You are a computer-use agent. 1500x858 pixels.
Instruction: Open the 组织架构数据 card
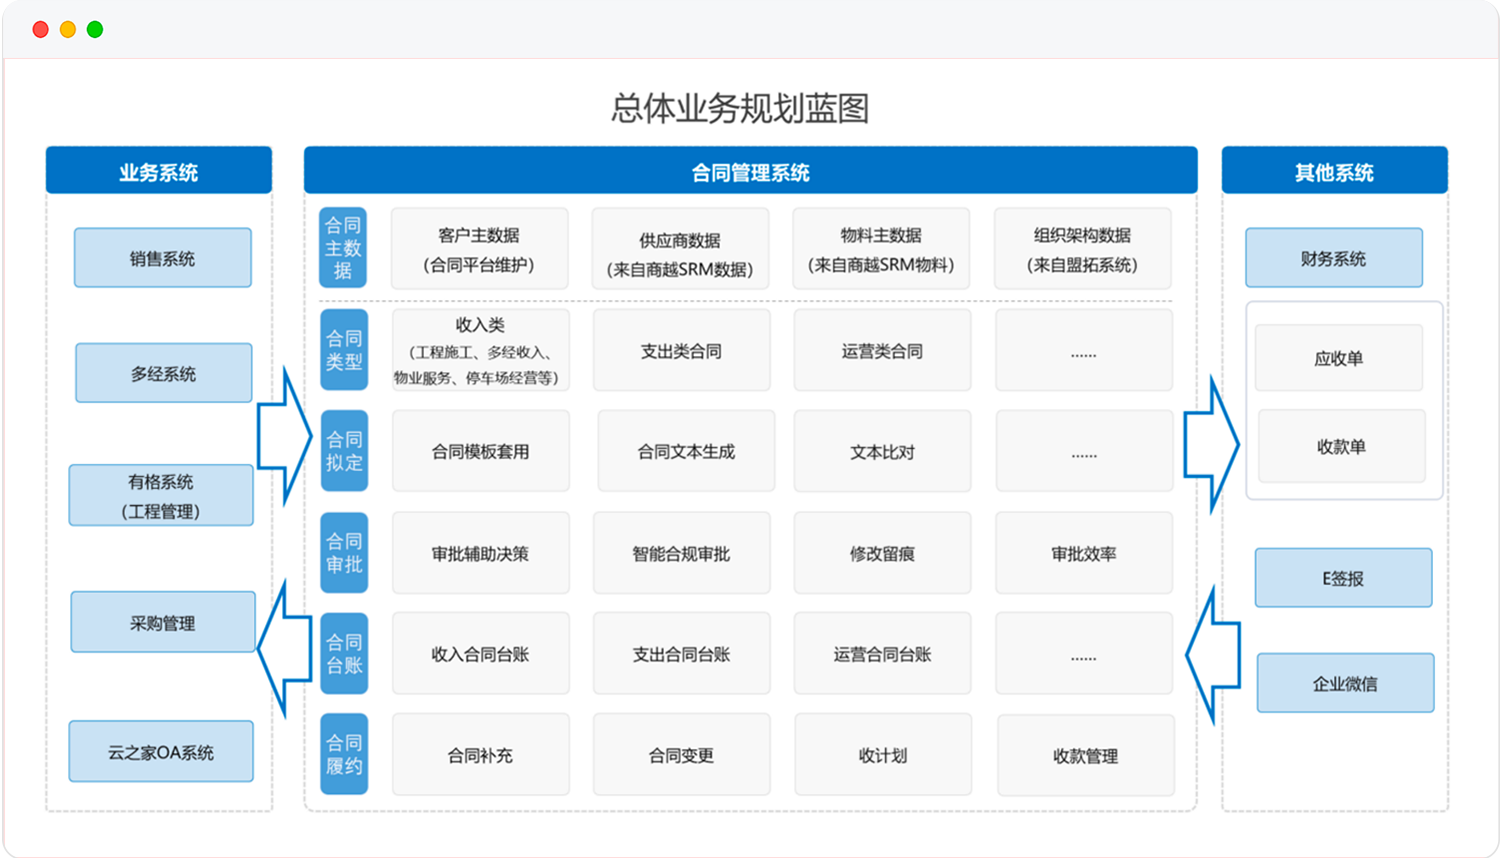tap(1083, 249)
